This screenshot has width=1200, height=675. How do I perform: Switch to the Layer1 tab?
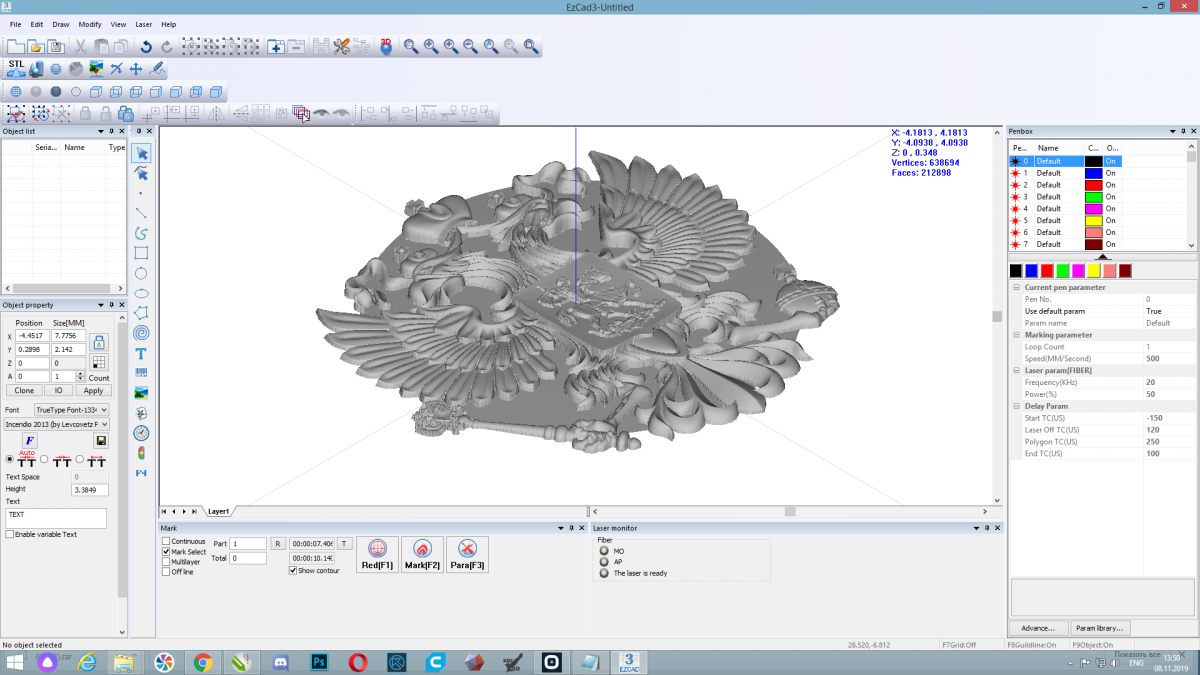pos(218,511)
